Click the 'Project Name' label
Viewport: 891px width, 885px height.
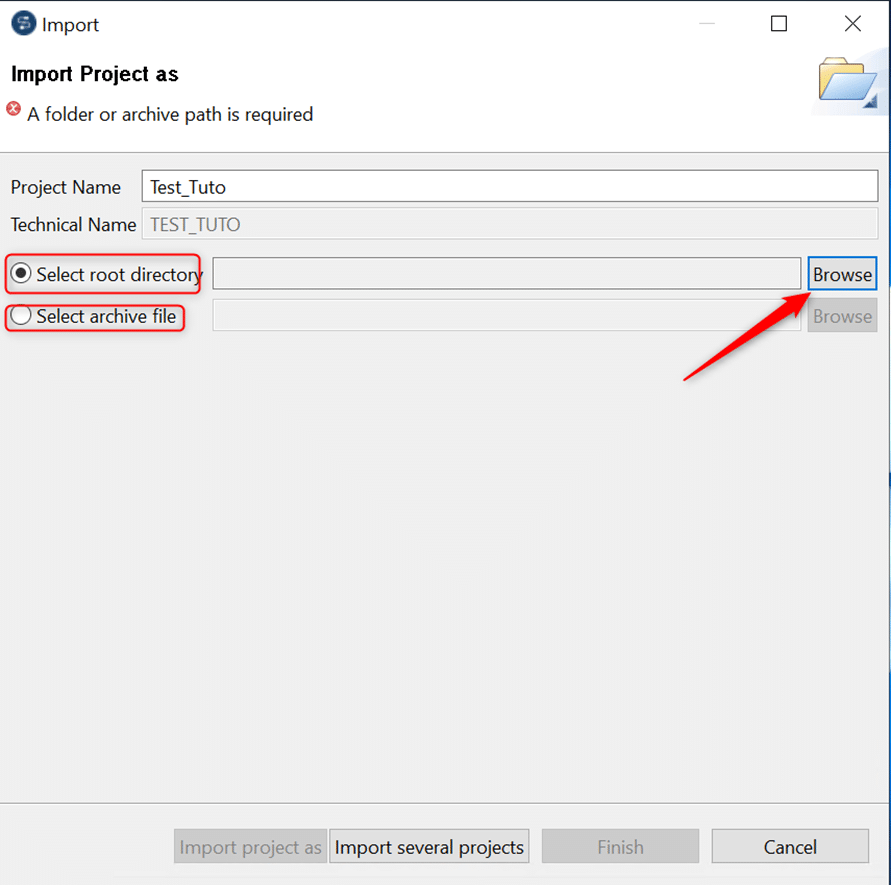tap(65, 187)
